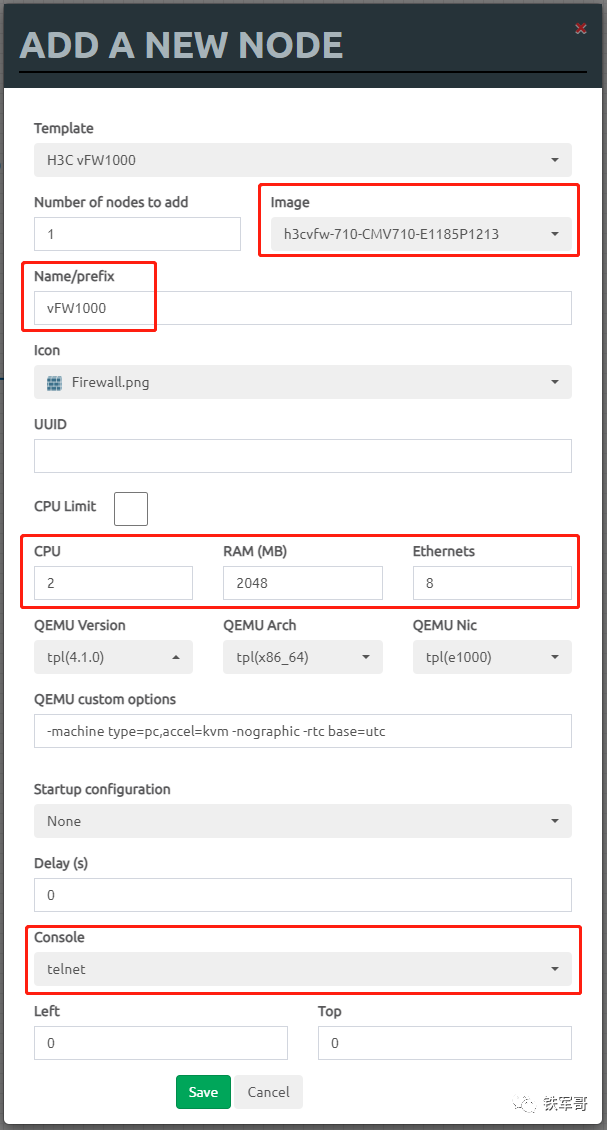Click the ADD A NEW NODE heading
The height and width of the screenshot is (1130, 607).
pyautogui.click(x=181, y=45)
